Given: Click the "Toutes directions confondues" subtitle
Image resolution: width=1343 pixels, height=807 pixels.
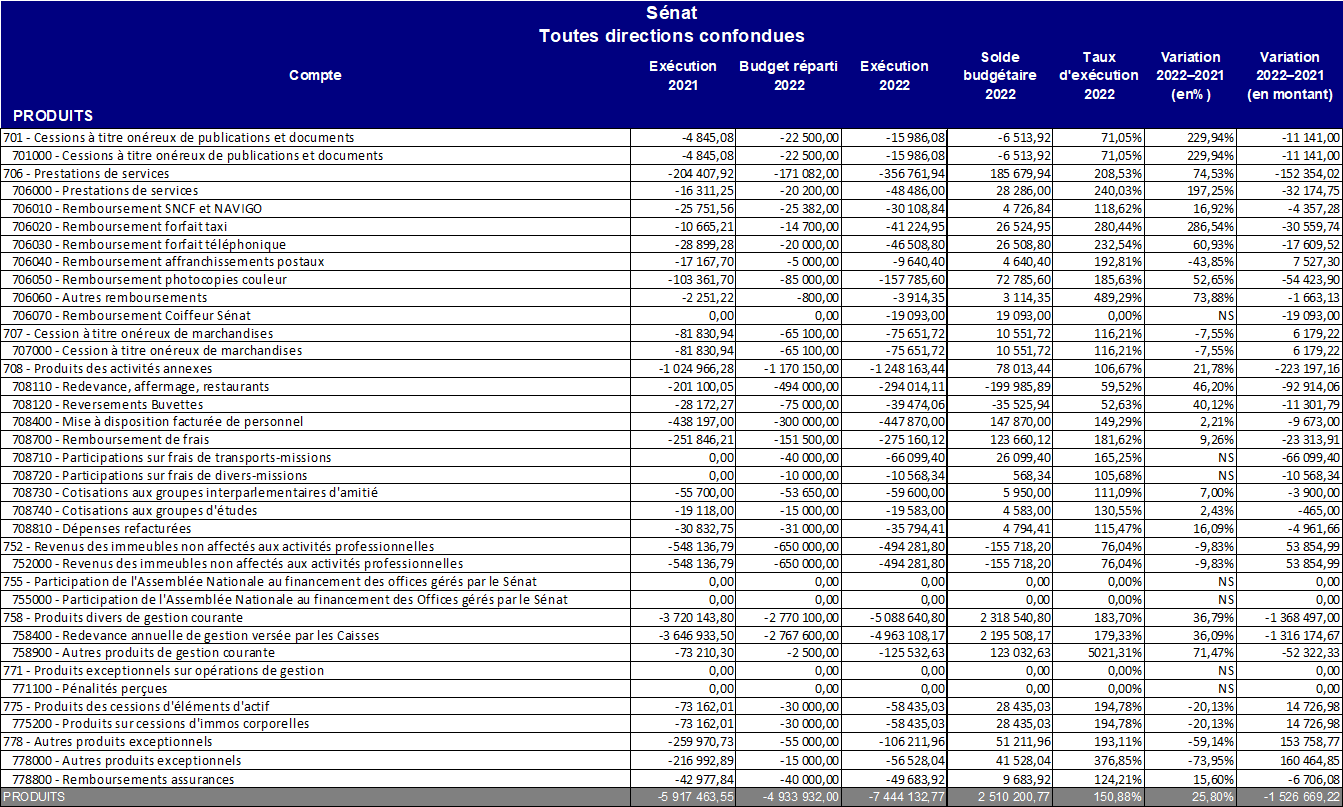Looking at the screenshot, I should pyautogui.click(x=671, y=36).
